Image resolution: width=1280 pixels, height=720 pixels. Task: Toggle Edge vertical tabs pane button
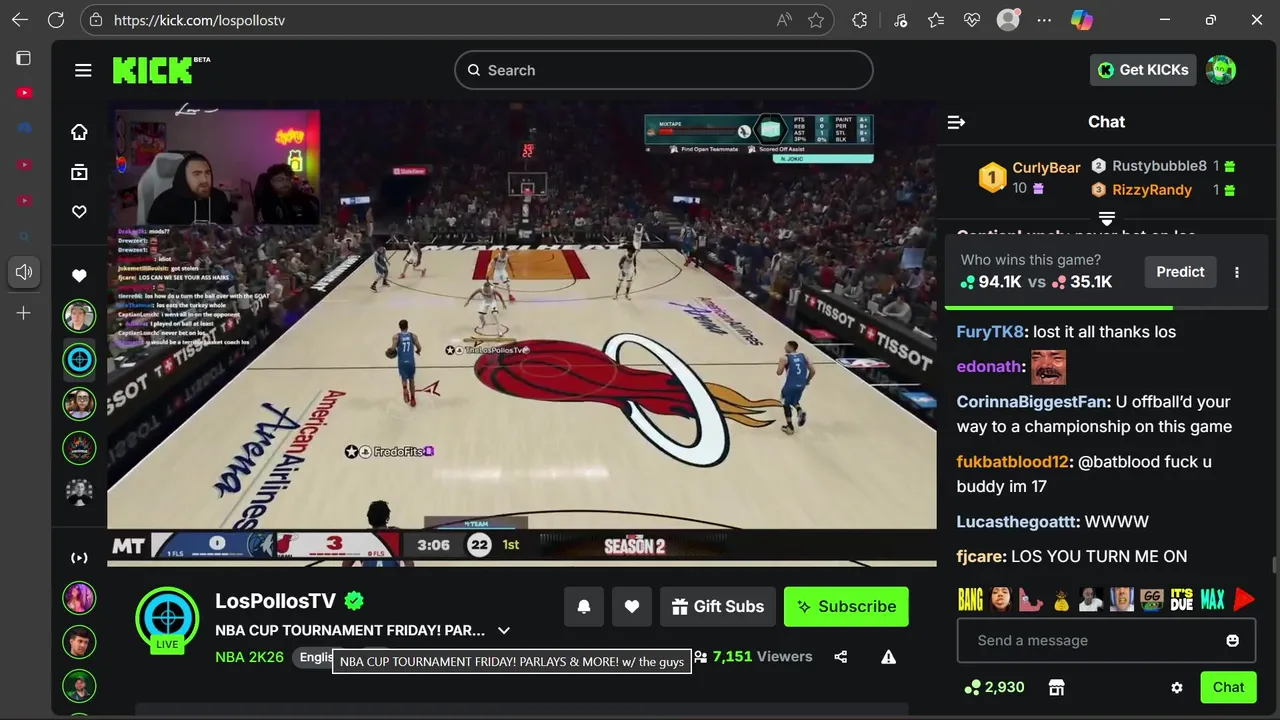tap(23, 58)
